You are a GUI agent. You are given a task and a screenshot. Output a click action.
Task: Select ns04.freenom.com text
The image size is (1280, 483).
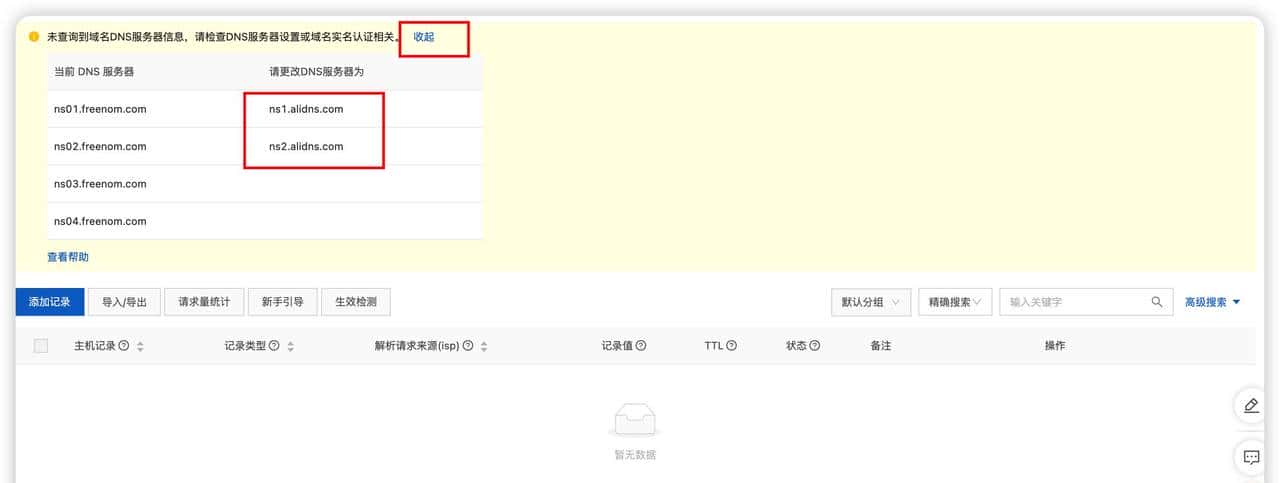100,221
